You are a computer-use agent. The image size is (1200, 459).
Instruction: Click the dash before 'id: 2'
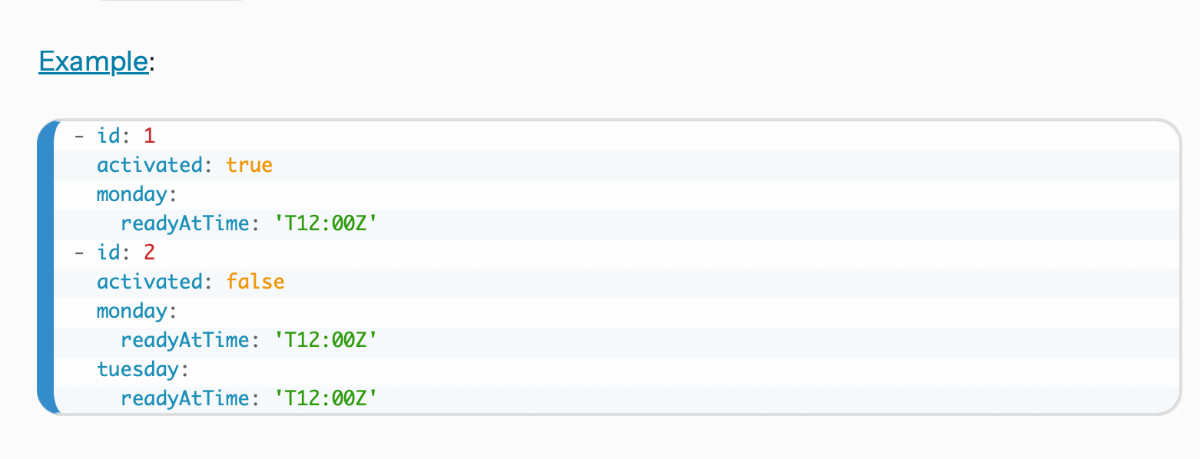coord(79,252)
